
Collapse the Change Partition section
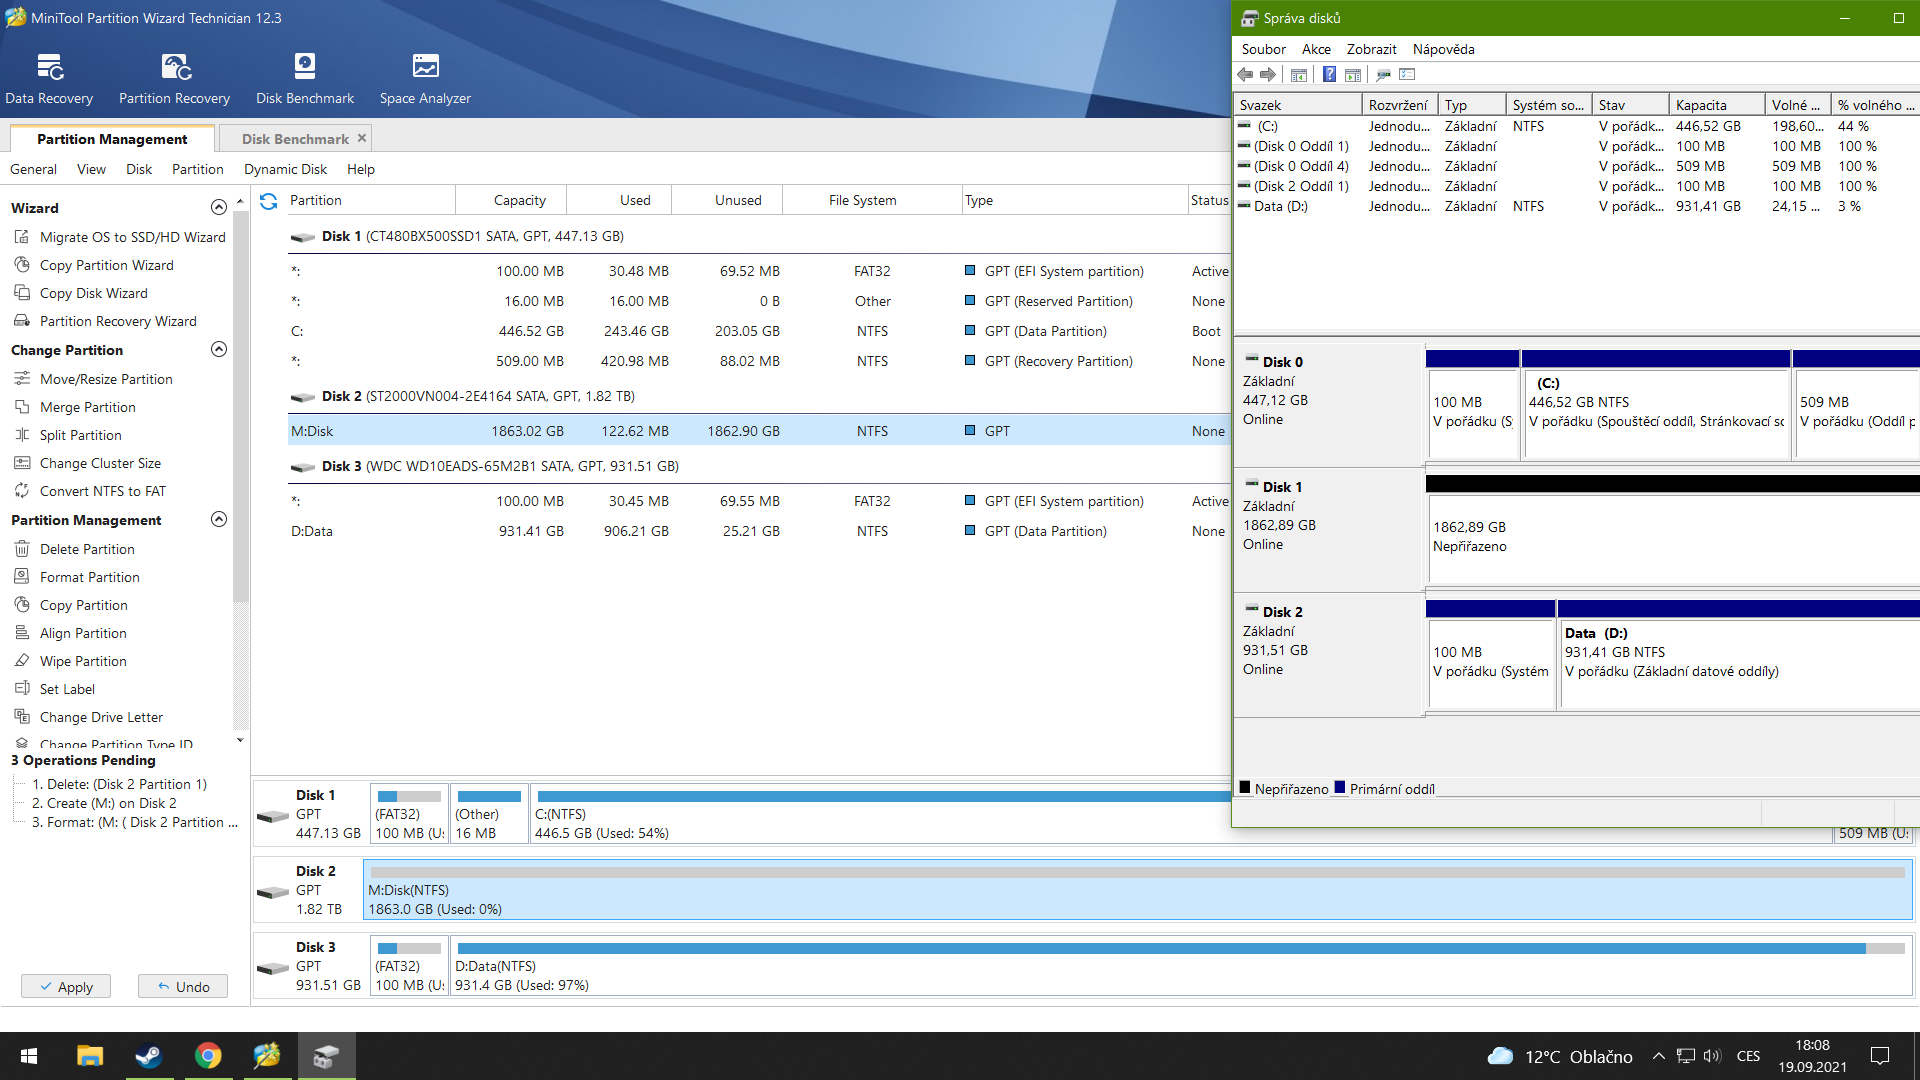(219, 350)
